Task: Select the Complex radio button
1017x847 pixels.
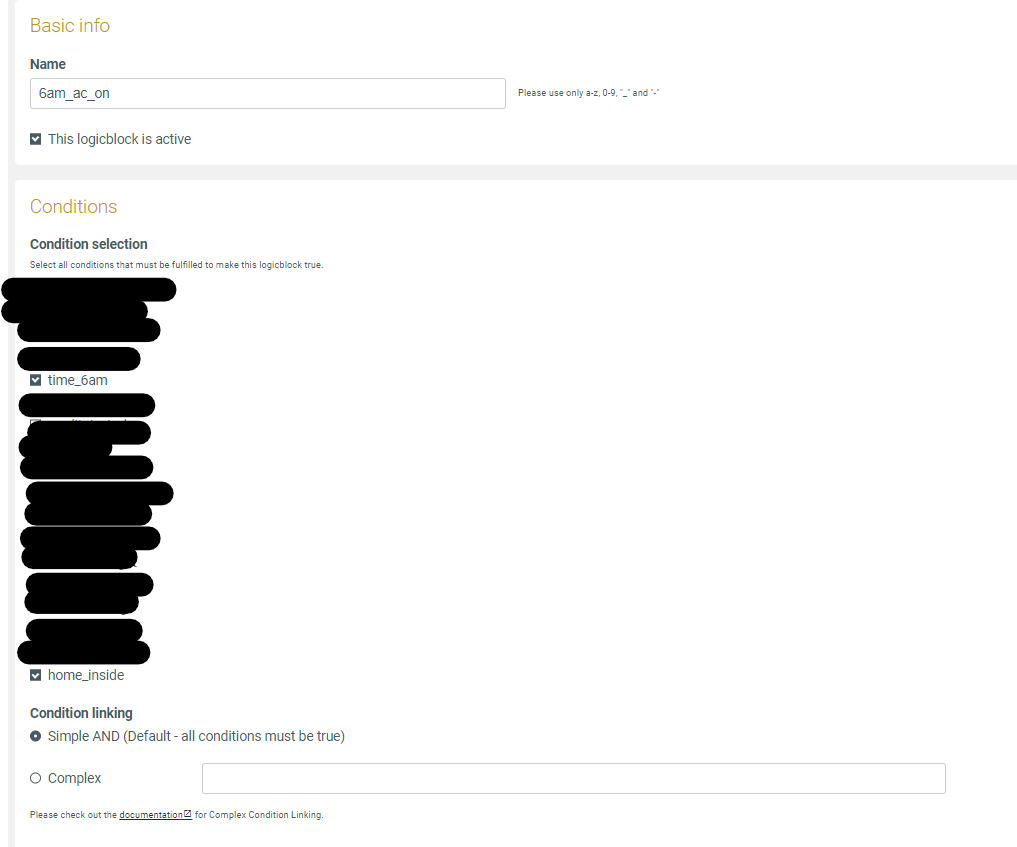Action: coord(36,778)
